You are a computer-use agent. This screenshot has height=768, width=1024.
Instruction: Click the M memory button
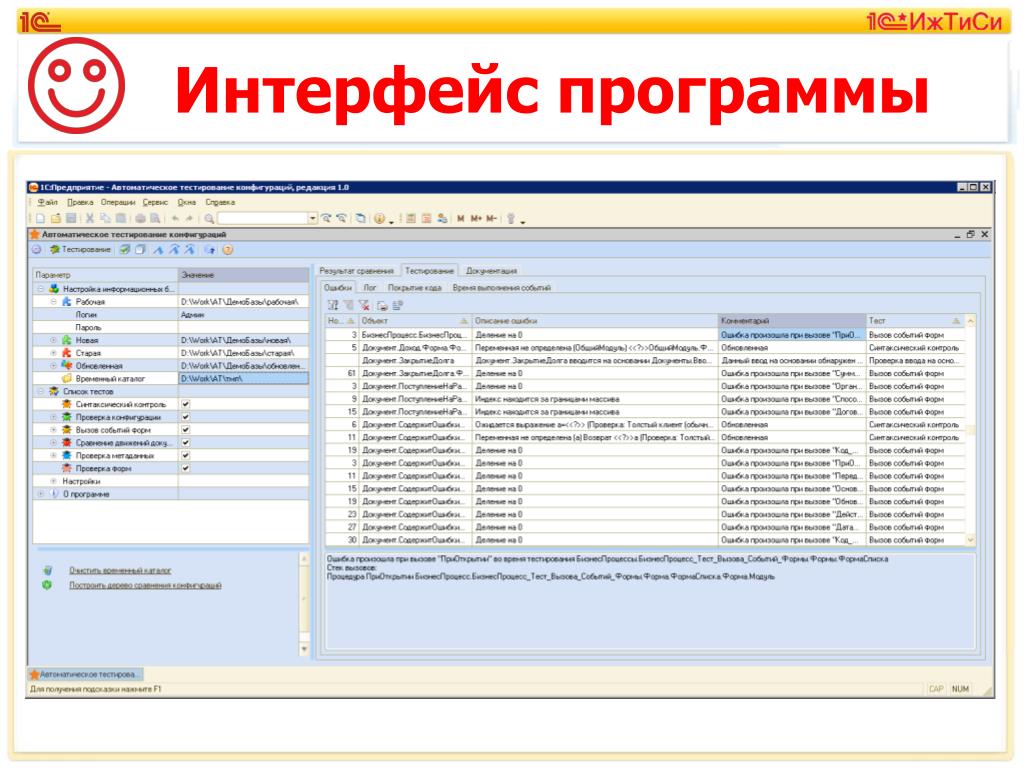(460, 219)
